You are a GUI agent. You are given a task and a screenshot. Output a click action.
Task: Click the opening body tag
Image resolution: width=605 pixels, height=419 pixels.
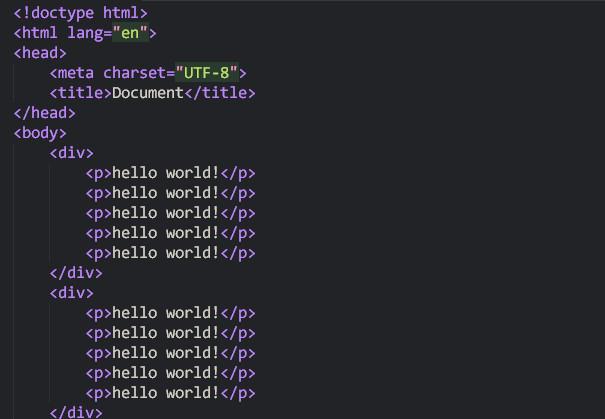tap(40, 133)
